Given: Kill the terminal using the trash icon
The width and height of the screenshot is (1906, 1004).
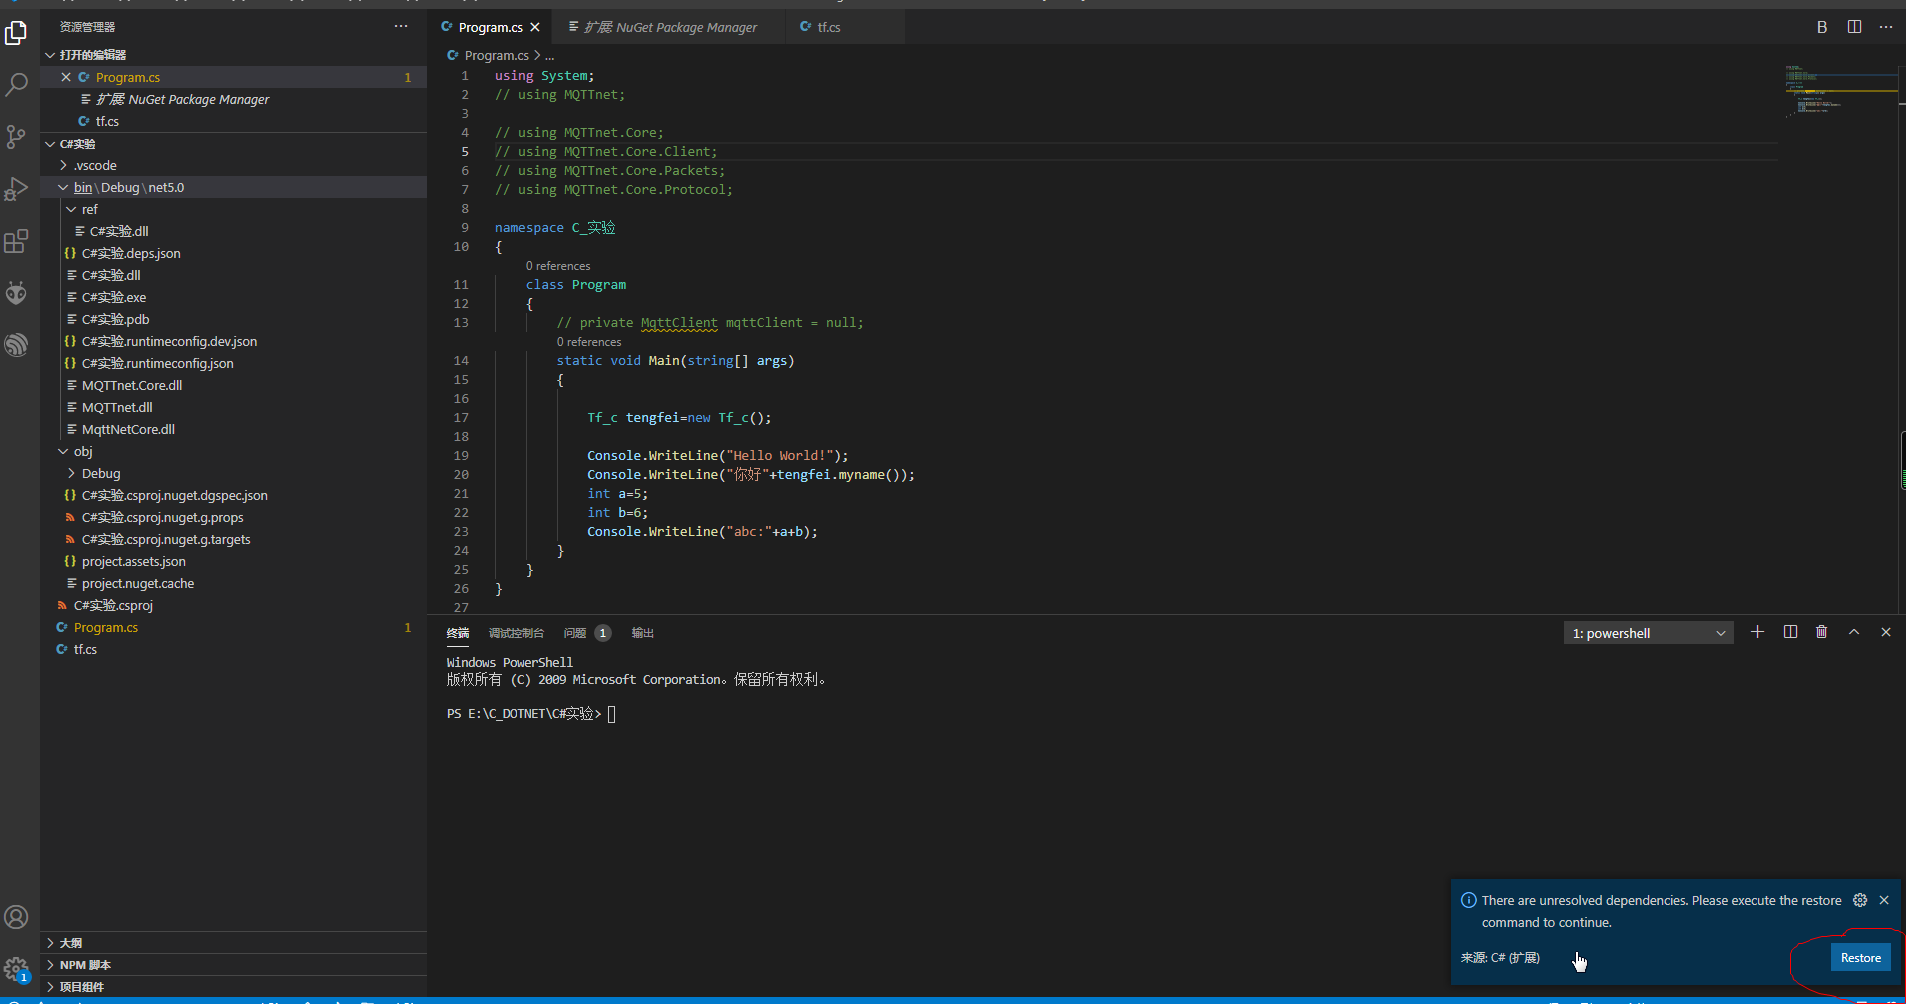Looking at the screenshot, I should [1821, 632].
